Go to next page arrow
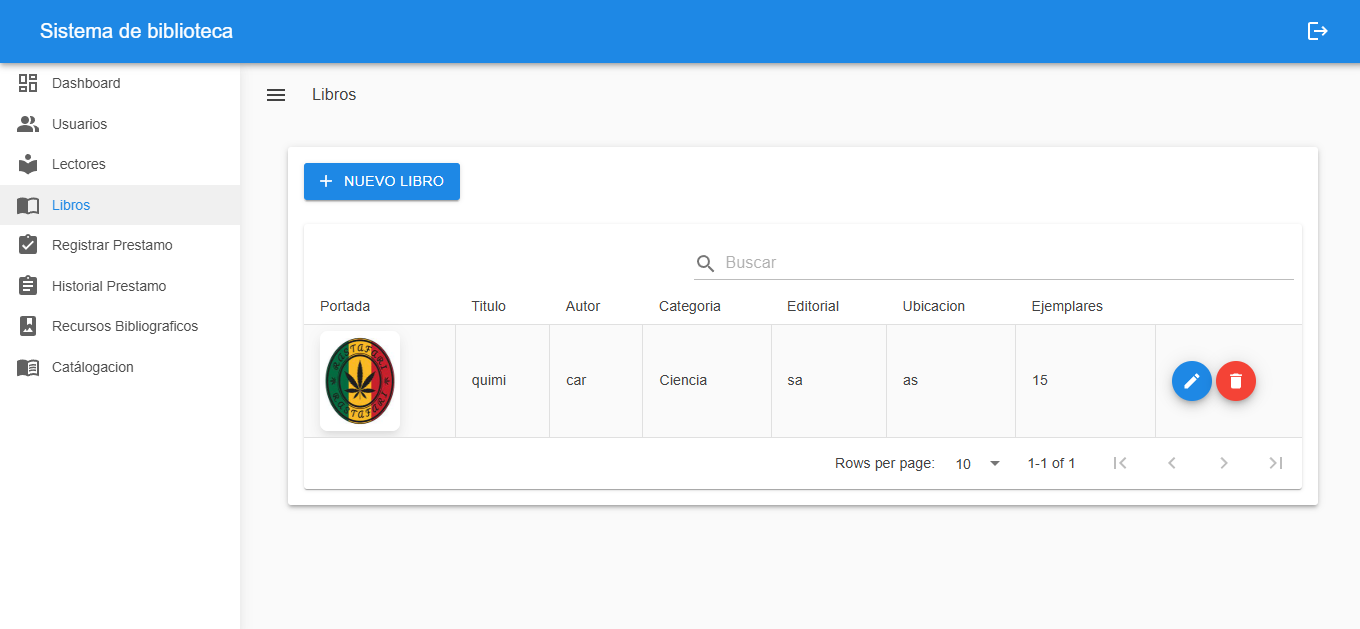The height and width of the screenshot is (629, 1360). pos(1223,463)
